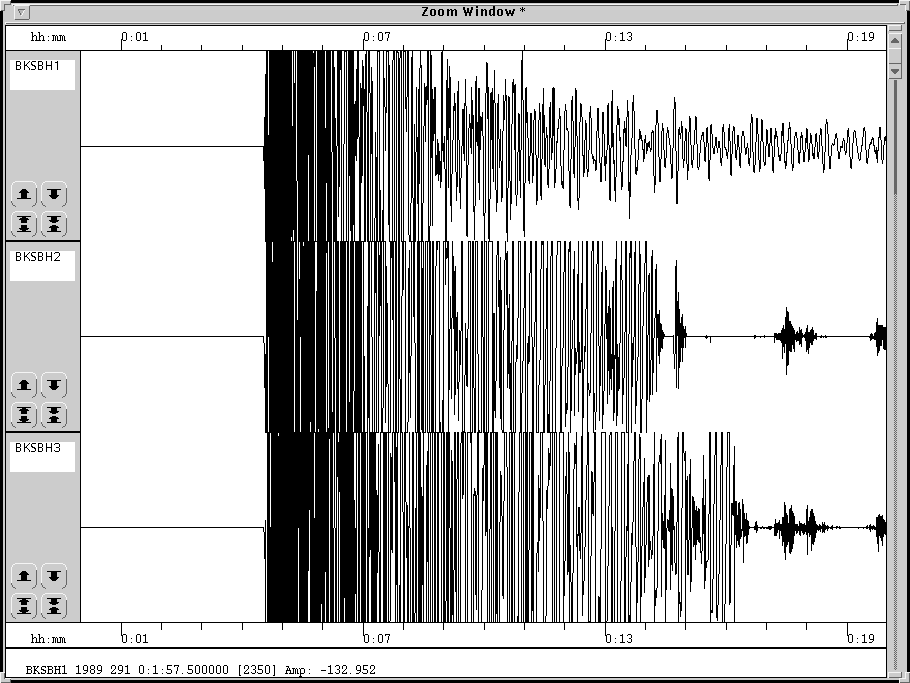Image resolution: width=910 pixels, height=683 pixels.
Task: Click the single up-arrow button for BKSBH1
Action: pyautogui.click(x=24, y=194)
